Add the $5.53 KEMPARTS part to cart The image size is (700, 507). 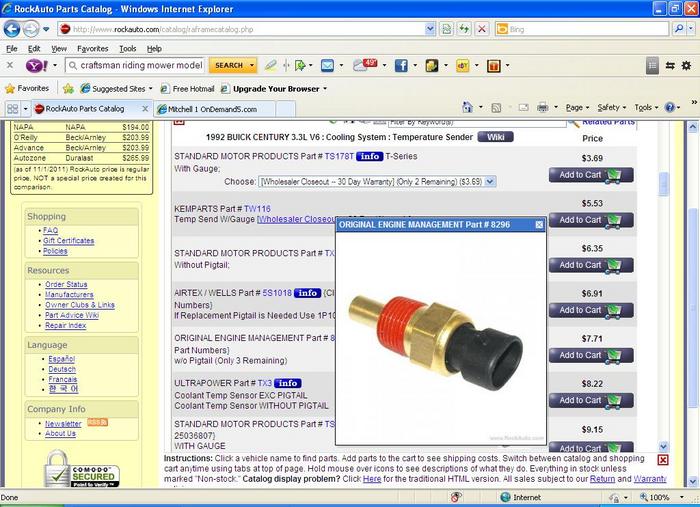[x=591, y=220]
